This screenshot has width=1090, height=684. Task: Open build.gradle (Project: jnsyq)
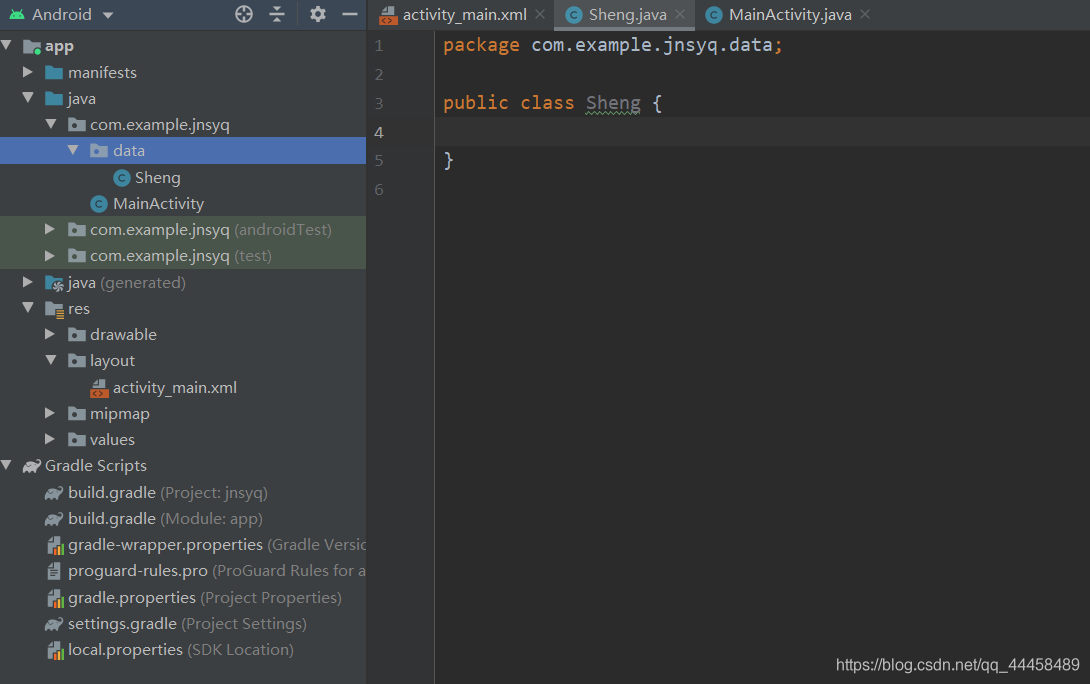(x=168, y=493)
